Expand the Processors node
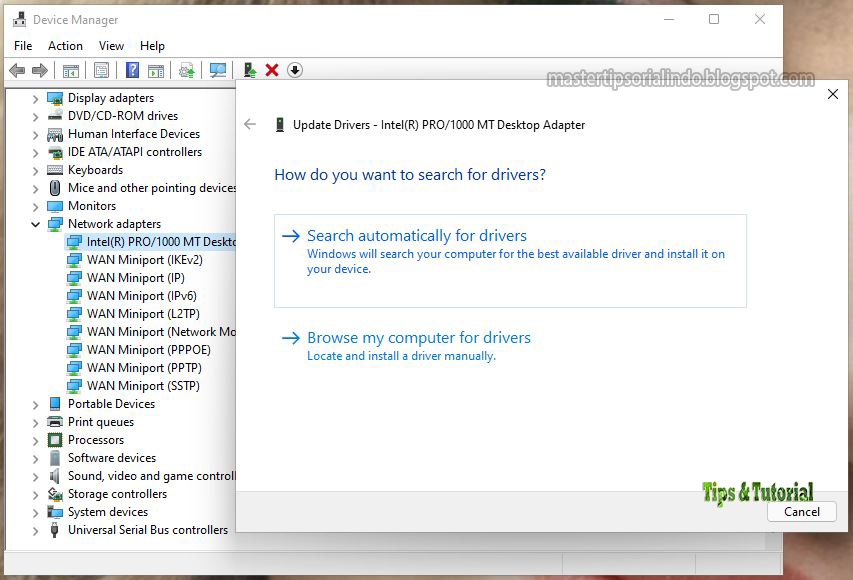This screenshot has height=580, width=853. 35,440
